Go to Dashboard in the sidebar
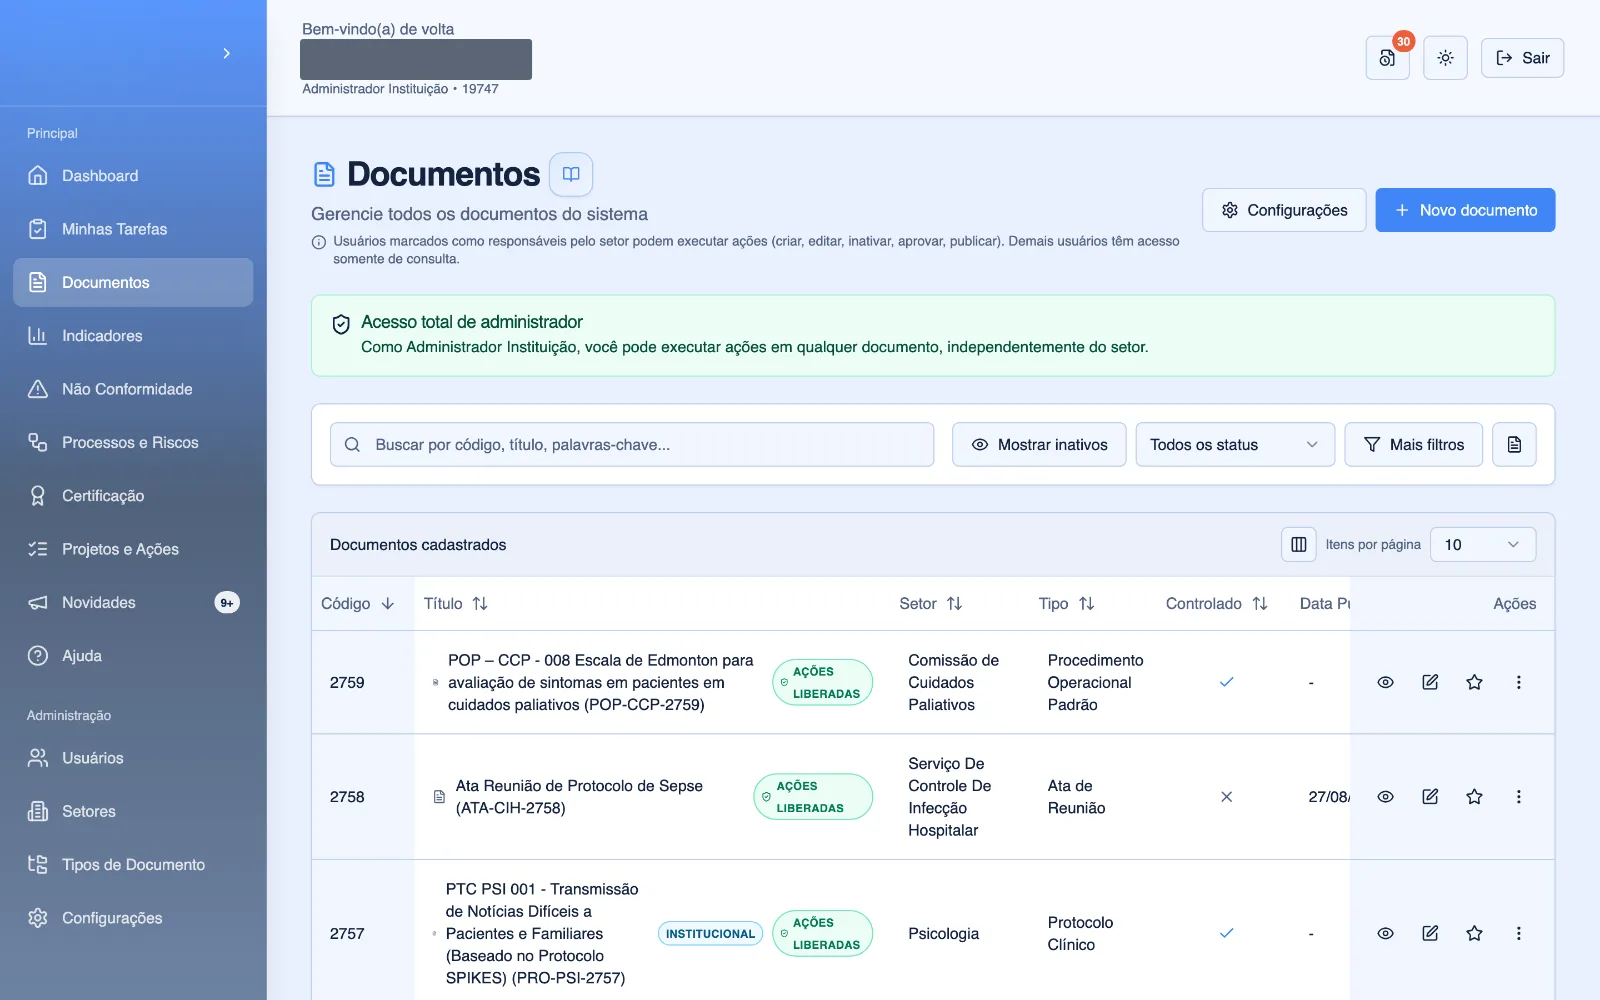Viewport: 1600px width, 1000px height. point(133,176)
